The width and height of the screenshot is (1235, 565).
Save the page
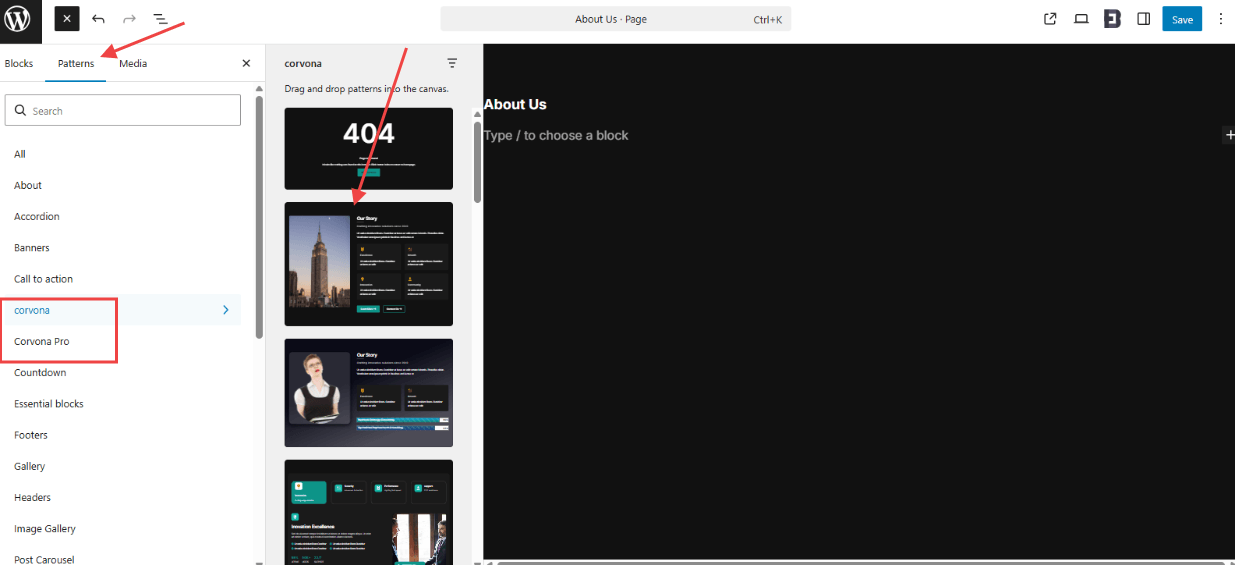pos(1182,19)
